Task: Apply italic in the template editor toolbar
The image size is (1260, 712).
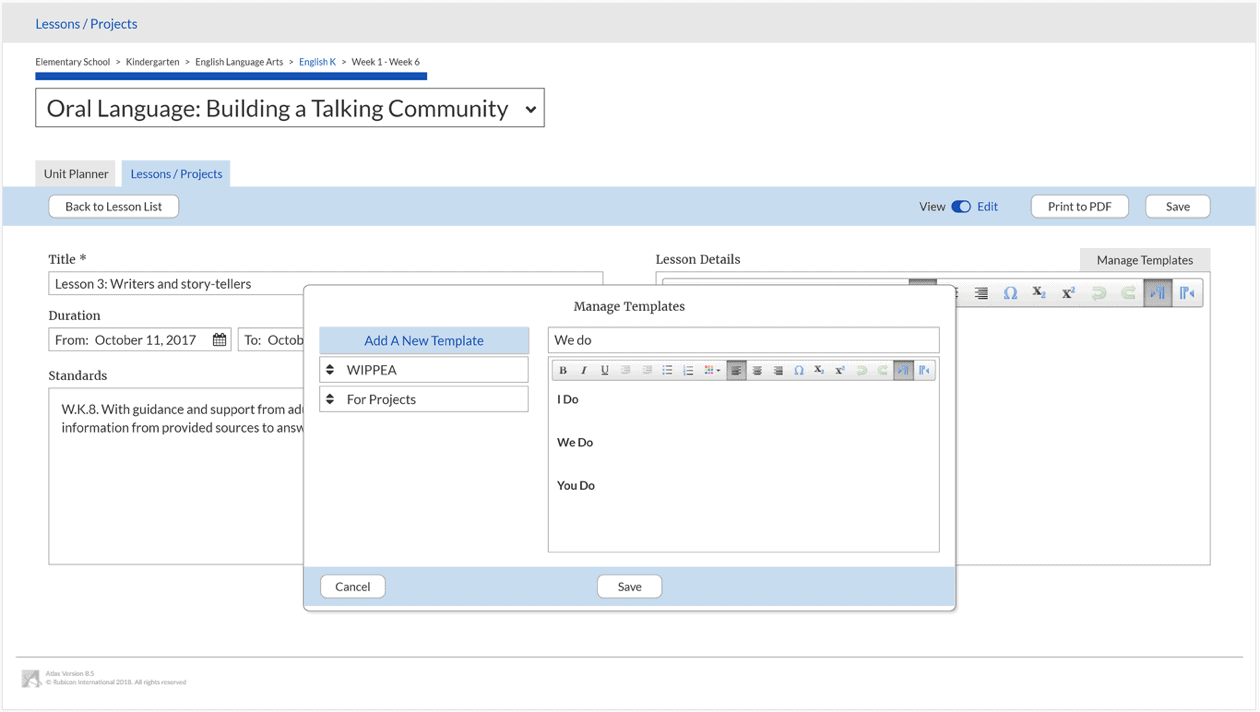Action: (584, 370)
